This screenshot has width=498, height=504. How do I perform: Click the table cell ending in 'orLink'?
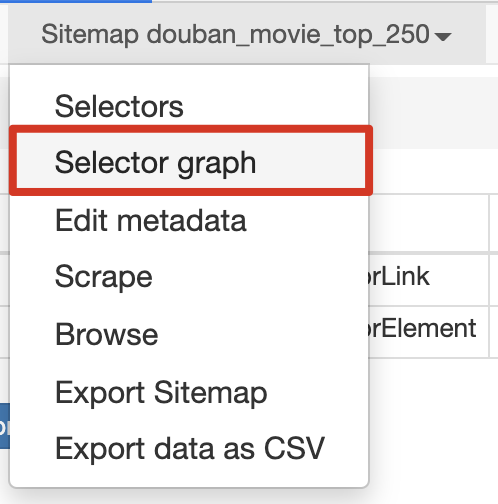[428, 279]
